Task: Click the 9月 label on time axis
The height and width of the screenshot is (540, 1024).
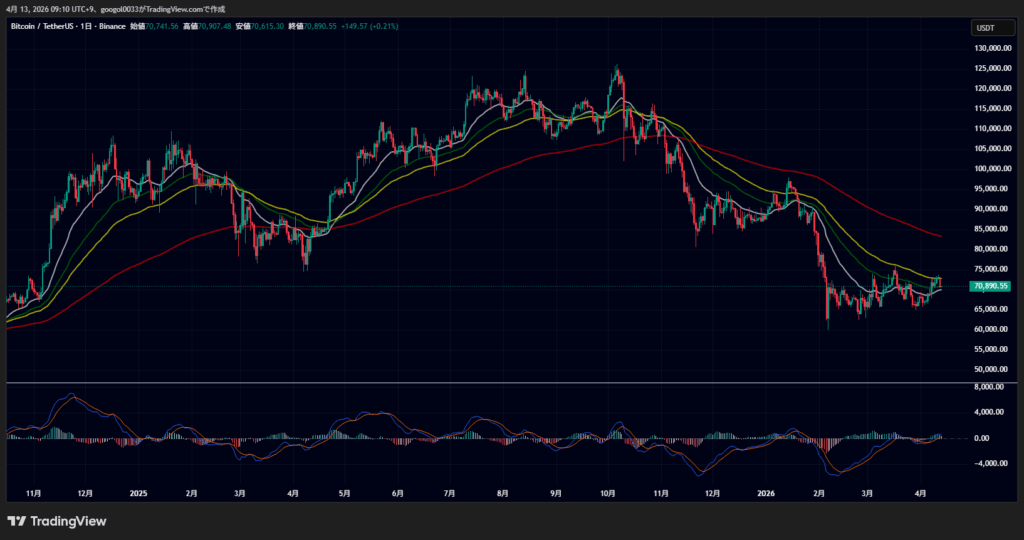Action: click(555, 494)
